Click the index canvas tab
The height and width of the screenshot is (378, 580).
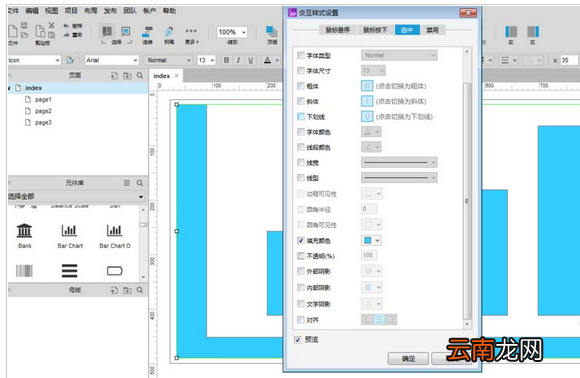point(162,76)
